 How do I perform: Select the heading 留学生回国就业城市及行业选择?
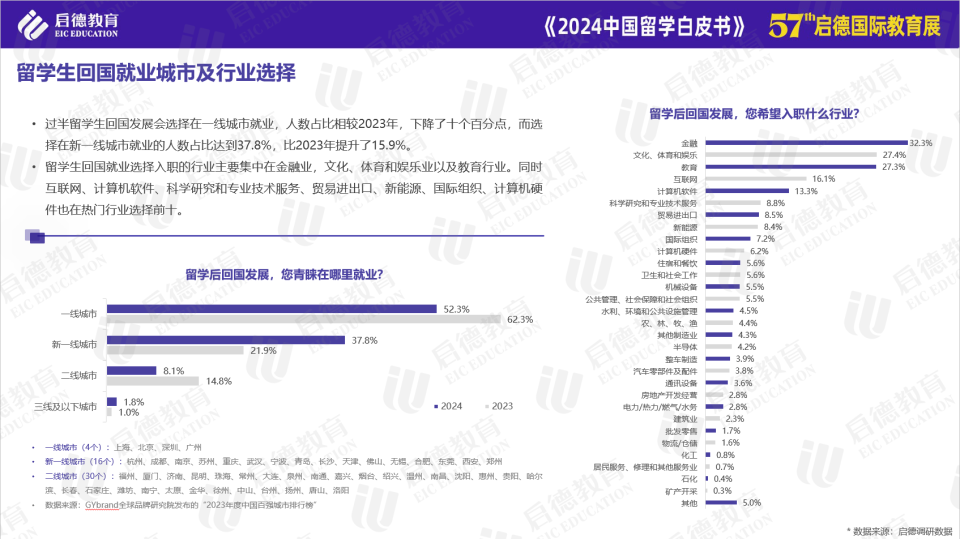point(156,73)
